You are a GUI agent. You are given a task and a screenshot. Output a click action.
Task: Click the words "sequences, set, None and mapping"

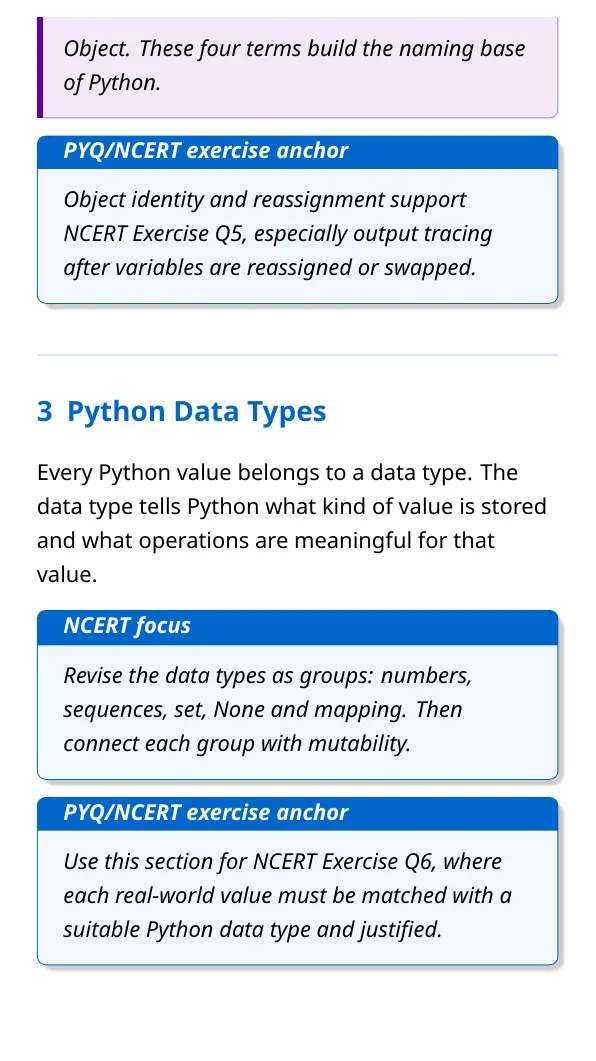[235, 710]
